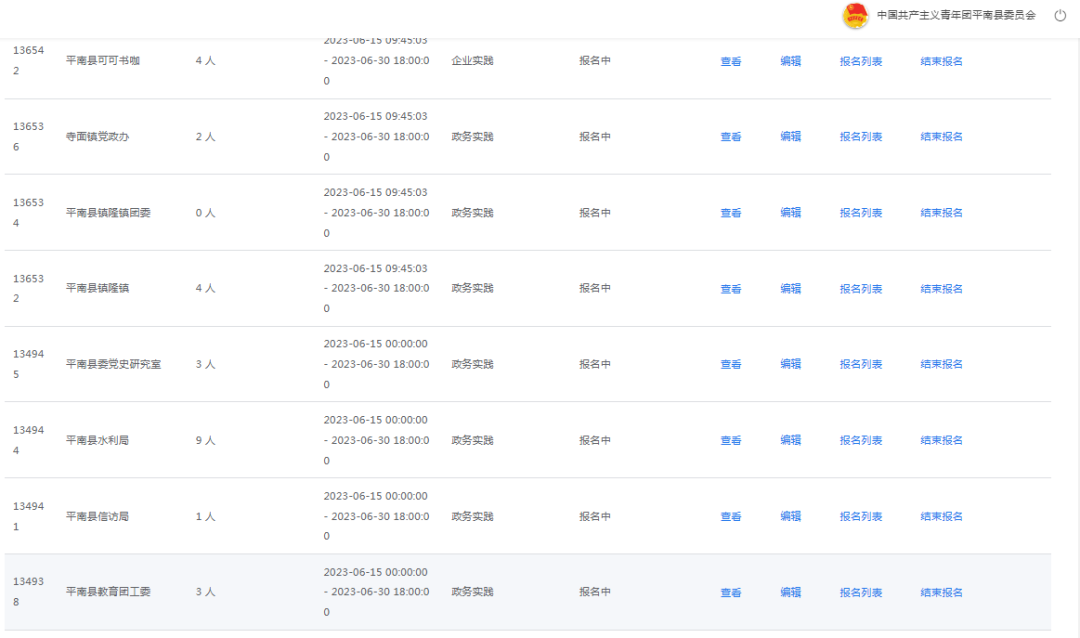Open 报名列表 for 平南县信访局
Viewport: 1080px width, 638px height.
coord(860,517)
